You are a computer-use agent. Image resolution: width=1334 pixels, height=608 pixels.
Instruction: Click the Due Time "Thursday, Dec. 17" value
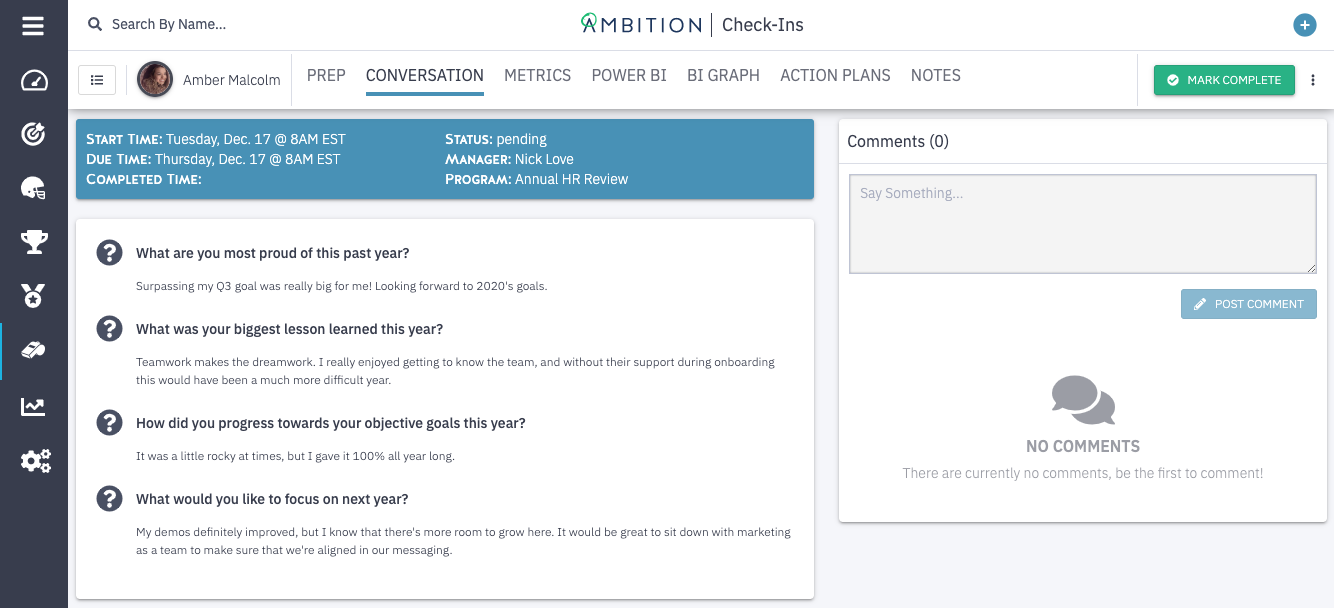tap(248, 159)
